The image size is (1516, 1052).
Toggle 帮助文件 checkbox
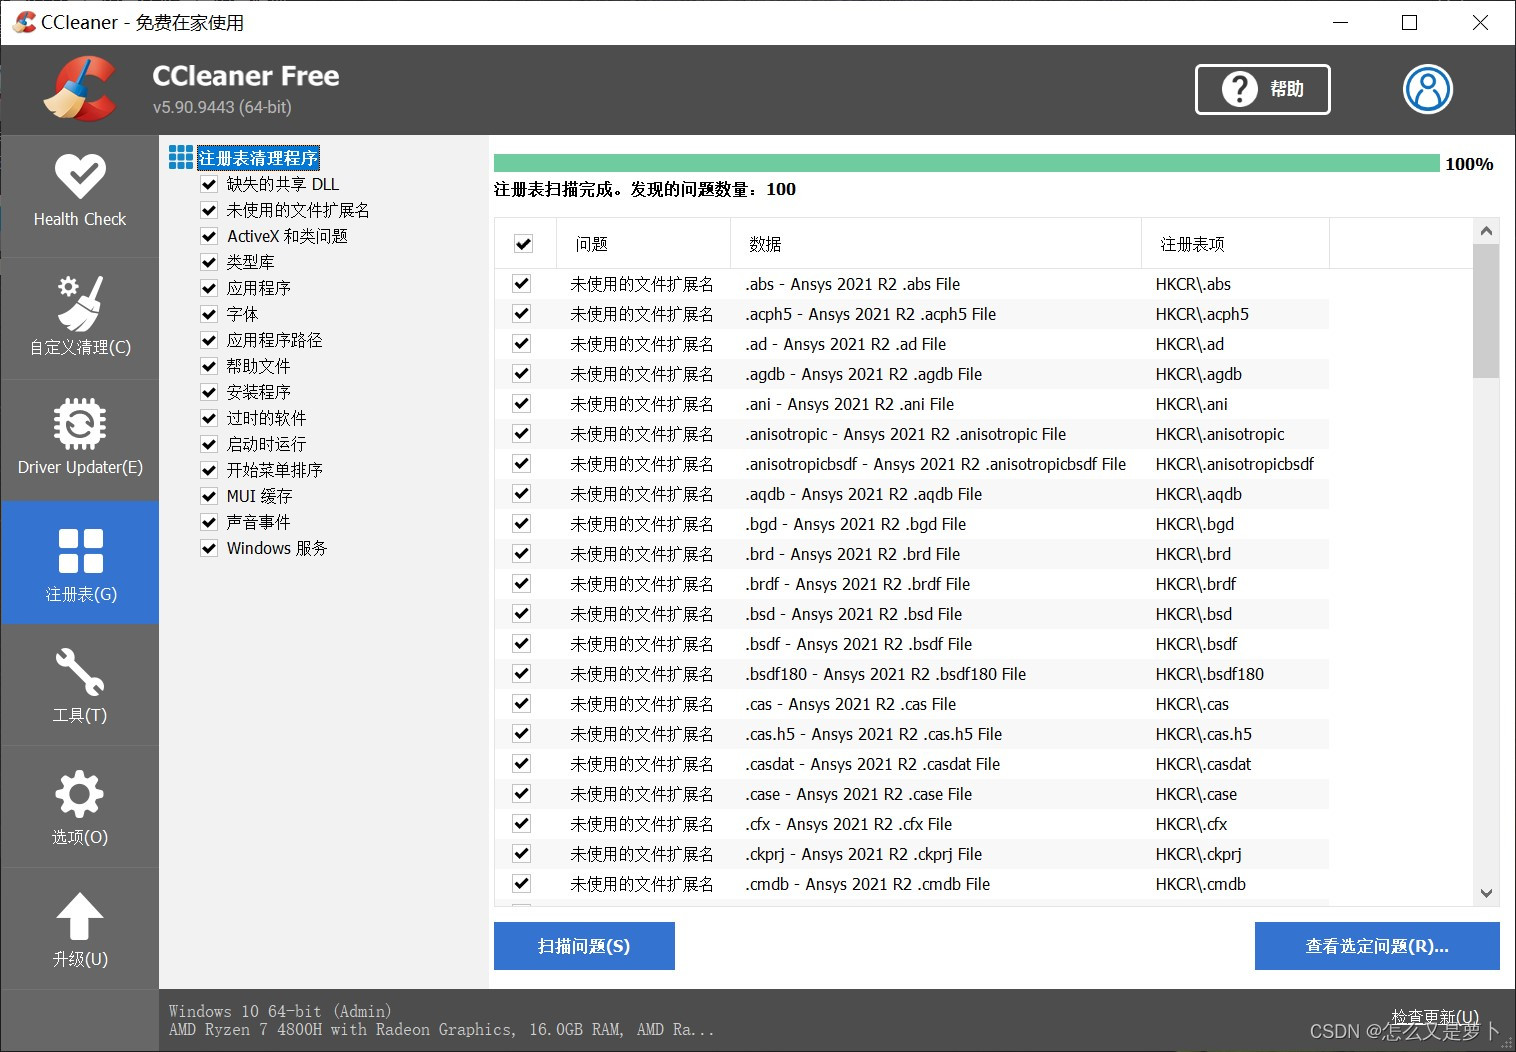209,366
